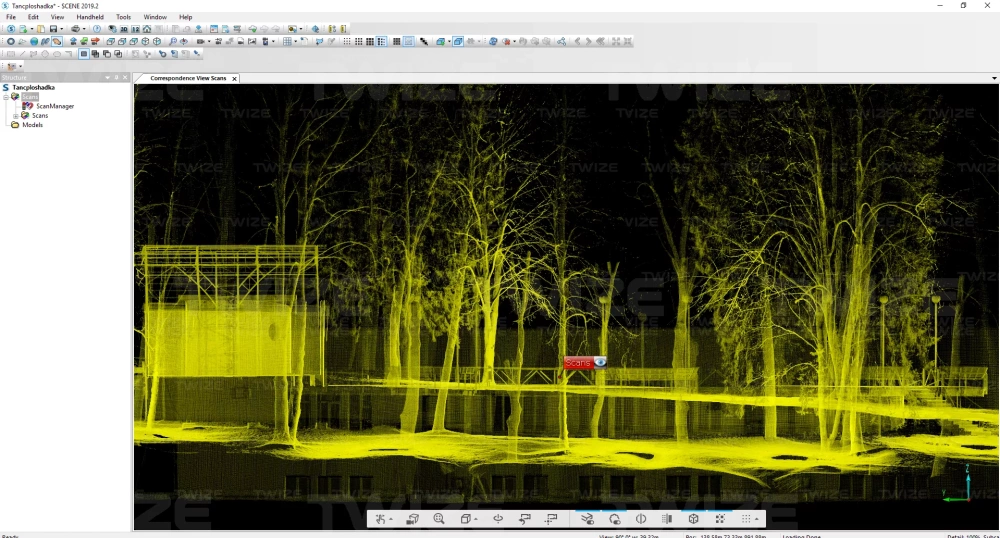Close the Correspondence View Scans tab
The height and width of the screenshot is (538, 1000).
click(233, 78)
